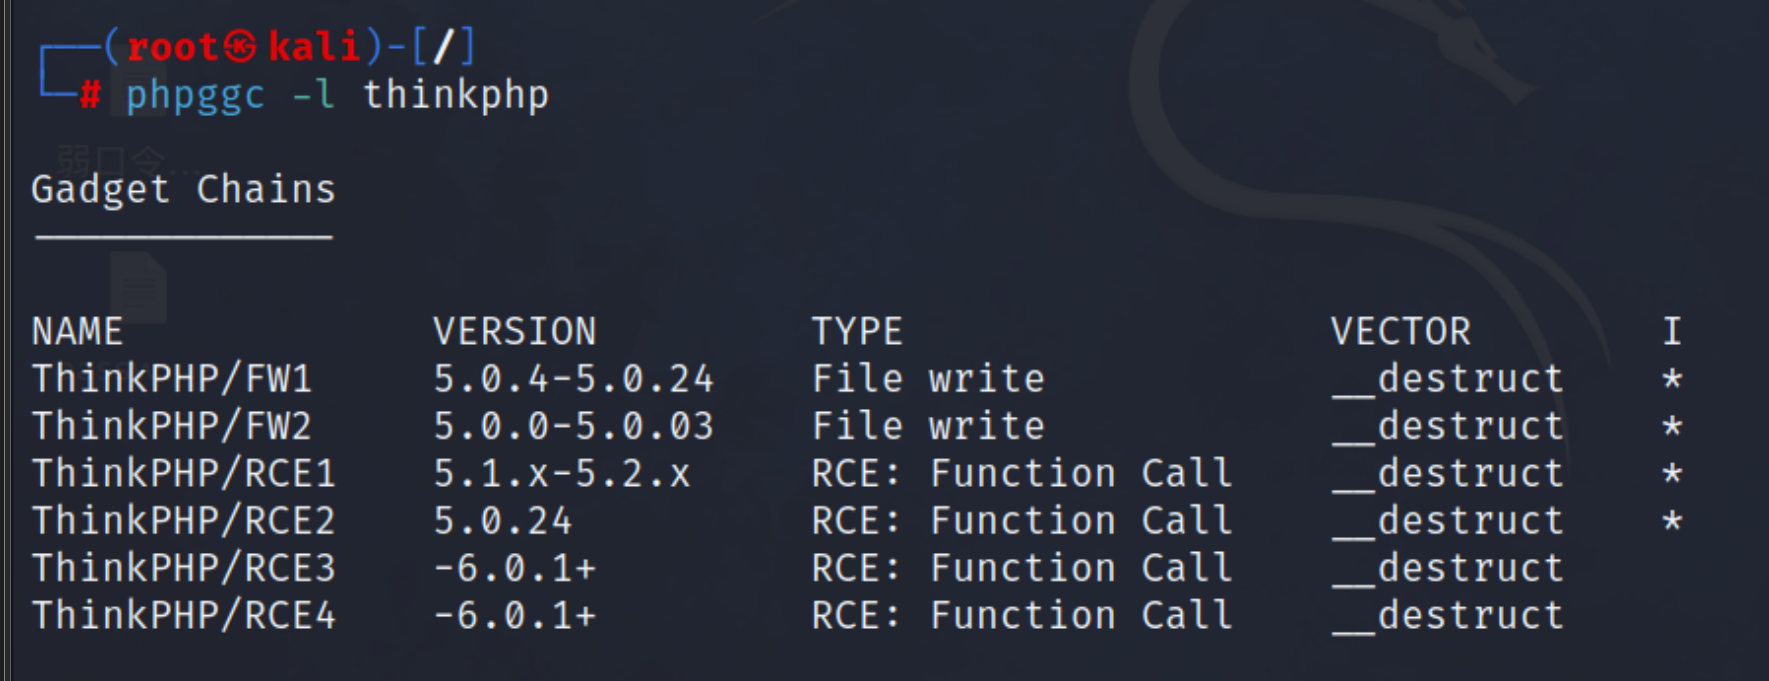The image size is (1769, 681).
Task: Click the asterisk in the ThinkPHP/FW2 row
Action: (1672, 427)
